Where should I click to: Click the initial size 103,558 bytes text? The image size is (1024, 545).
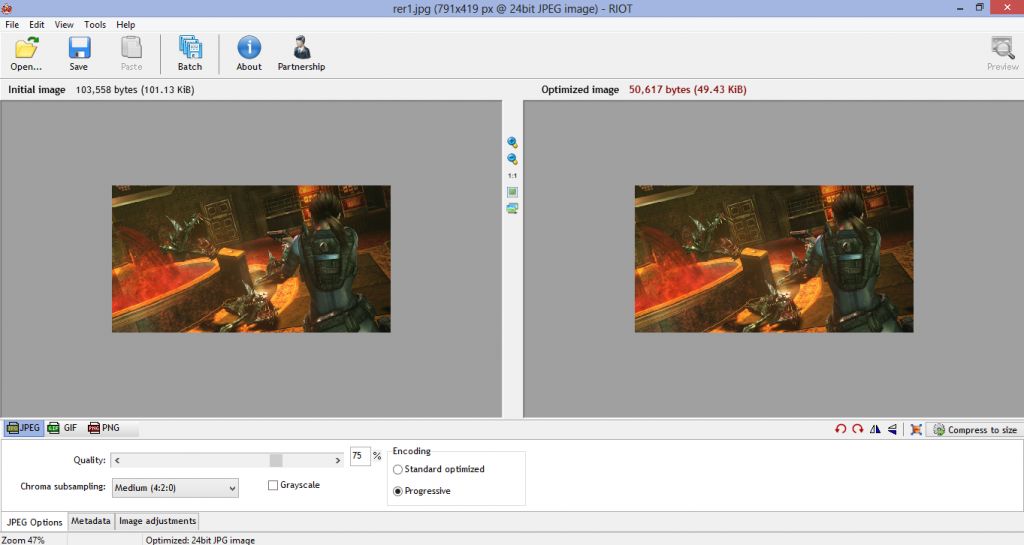tap(135, 89)
